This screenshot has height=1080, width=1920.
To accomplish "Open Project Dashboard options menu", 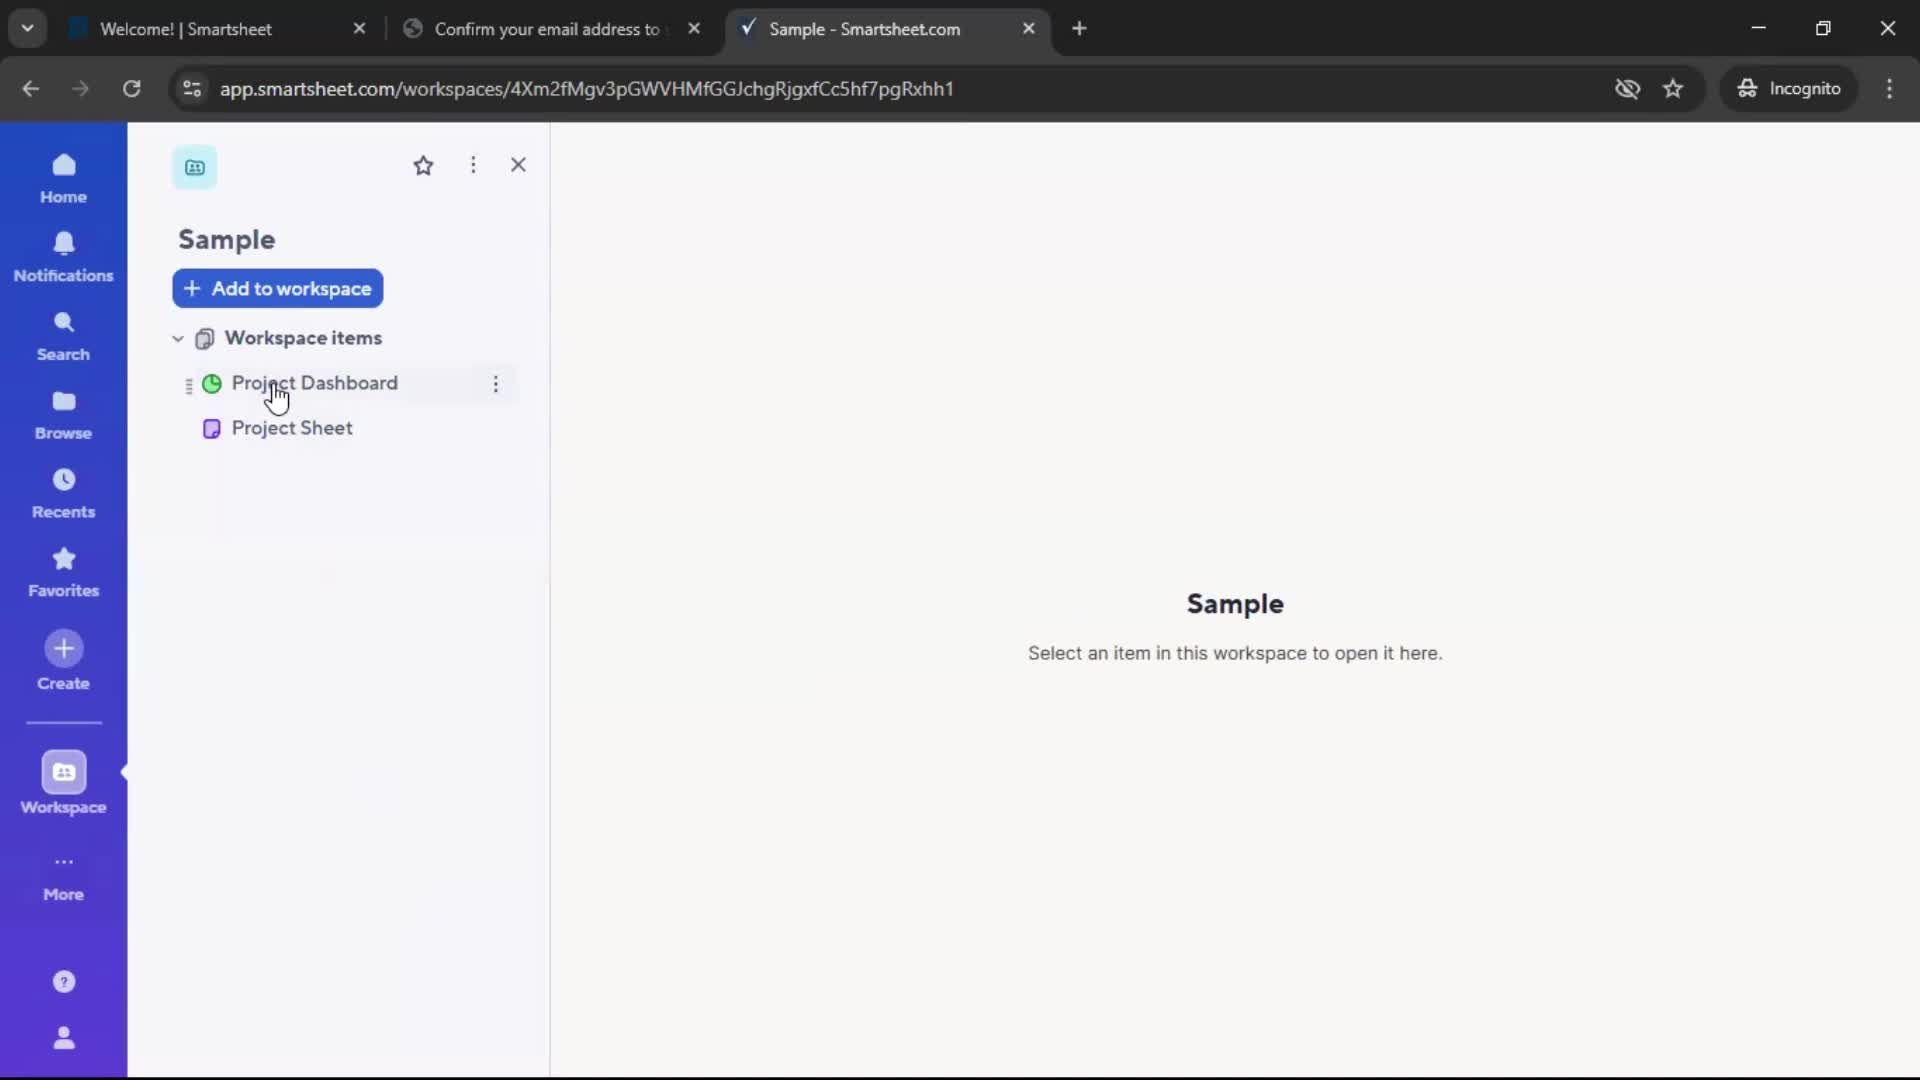I will pyautogui.click(x=495, y=384).
